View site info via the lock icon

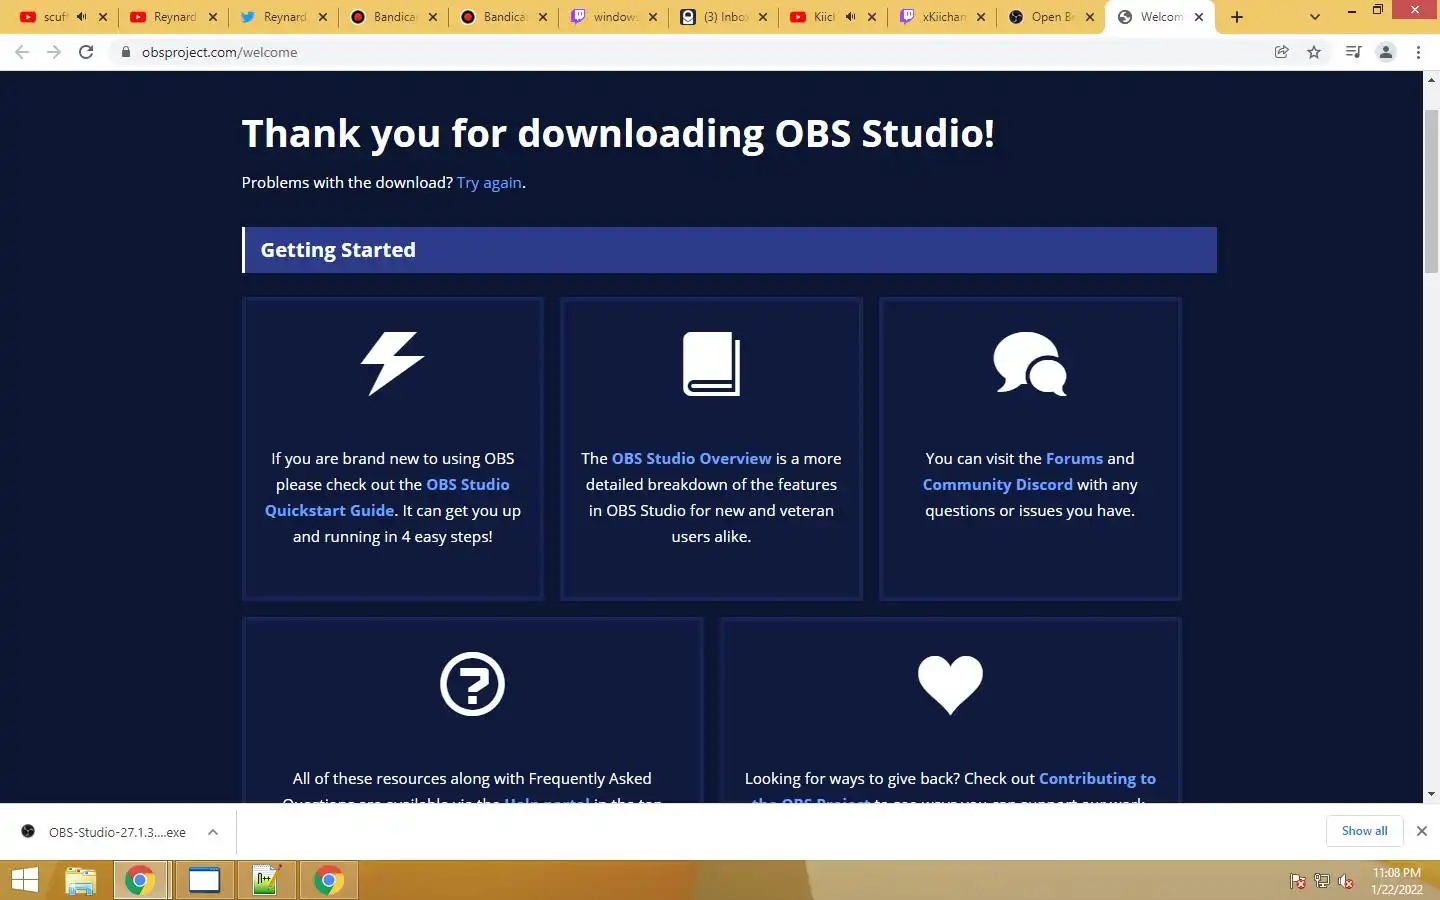126,52
